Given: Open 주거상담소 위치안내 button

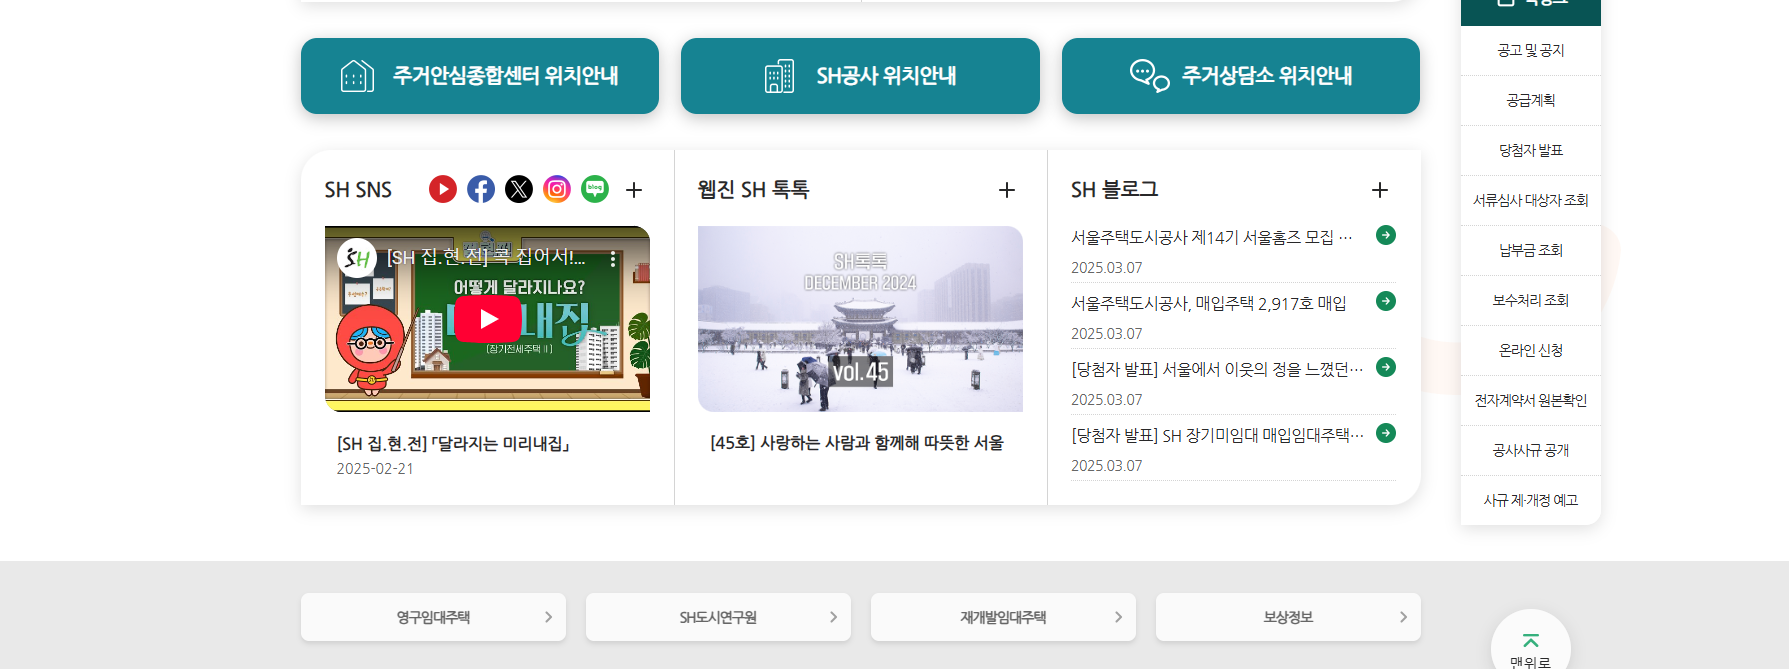Looking at the screenshot, I should click(1241, 76).
